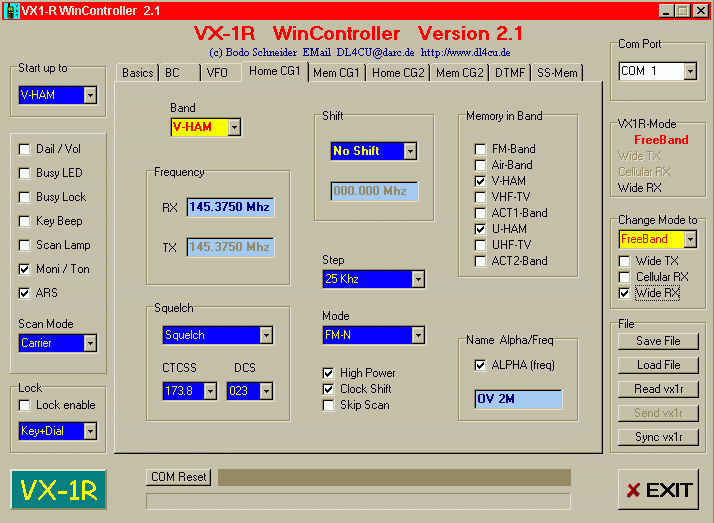
Task: Click the Load File button
Action: (658, 365)
